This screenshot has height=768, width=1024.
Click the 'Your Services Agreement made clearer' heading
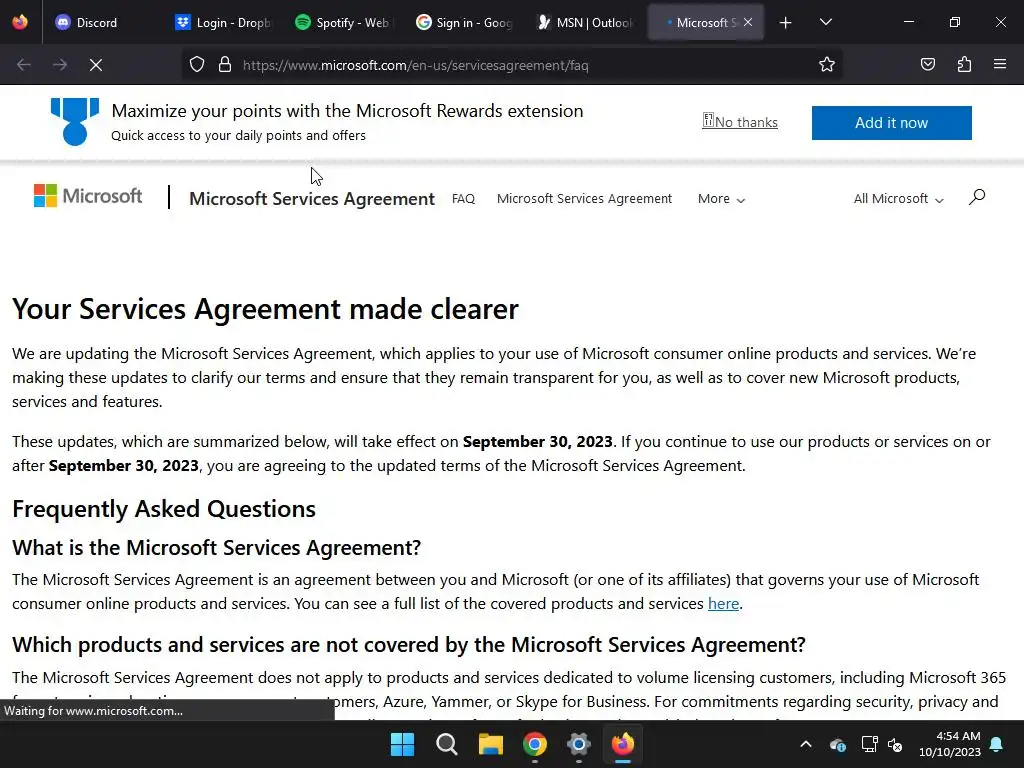[265, 309]
